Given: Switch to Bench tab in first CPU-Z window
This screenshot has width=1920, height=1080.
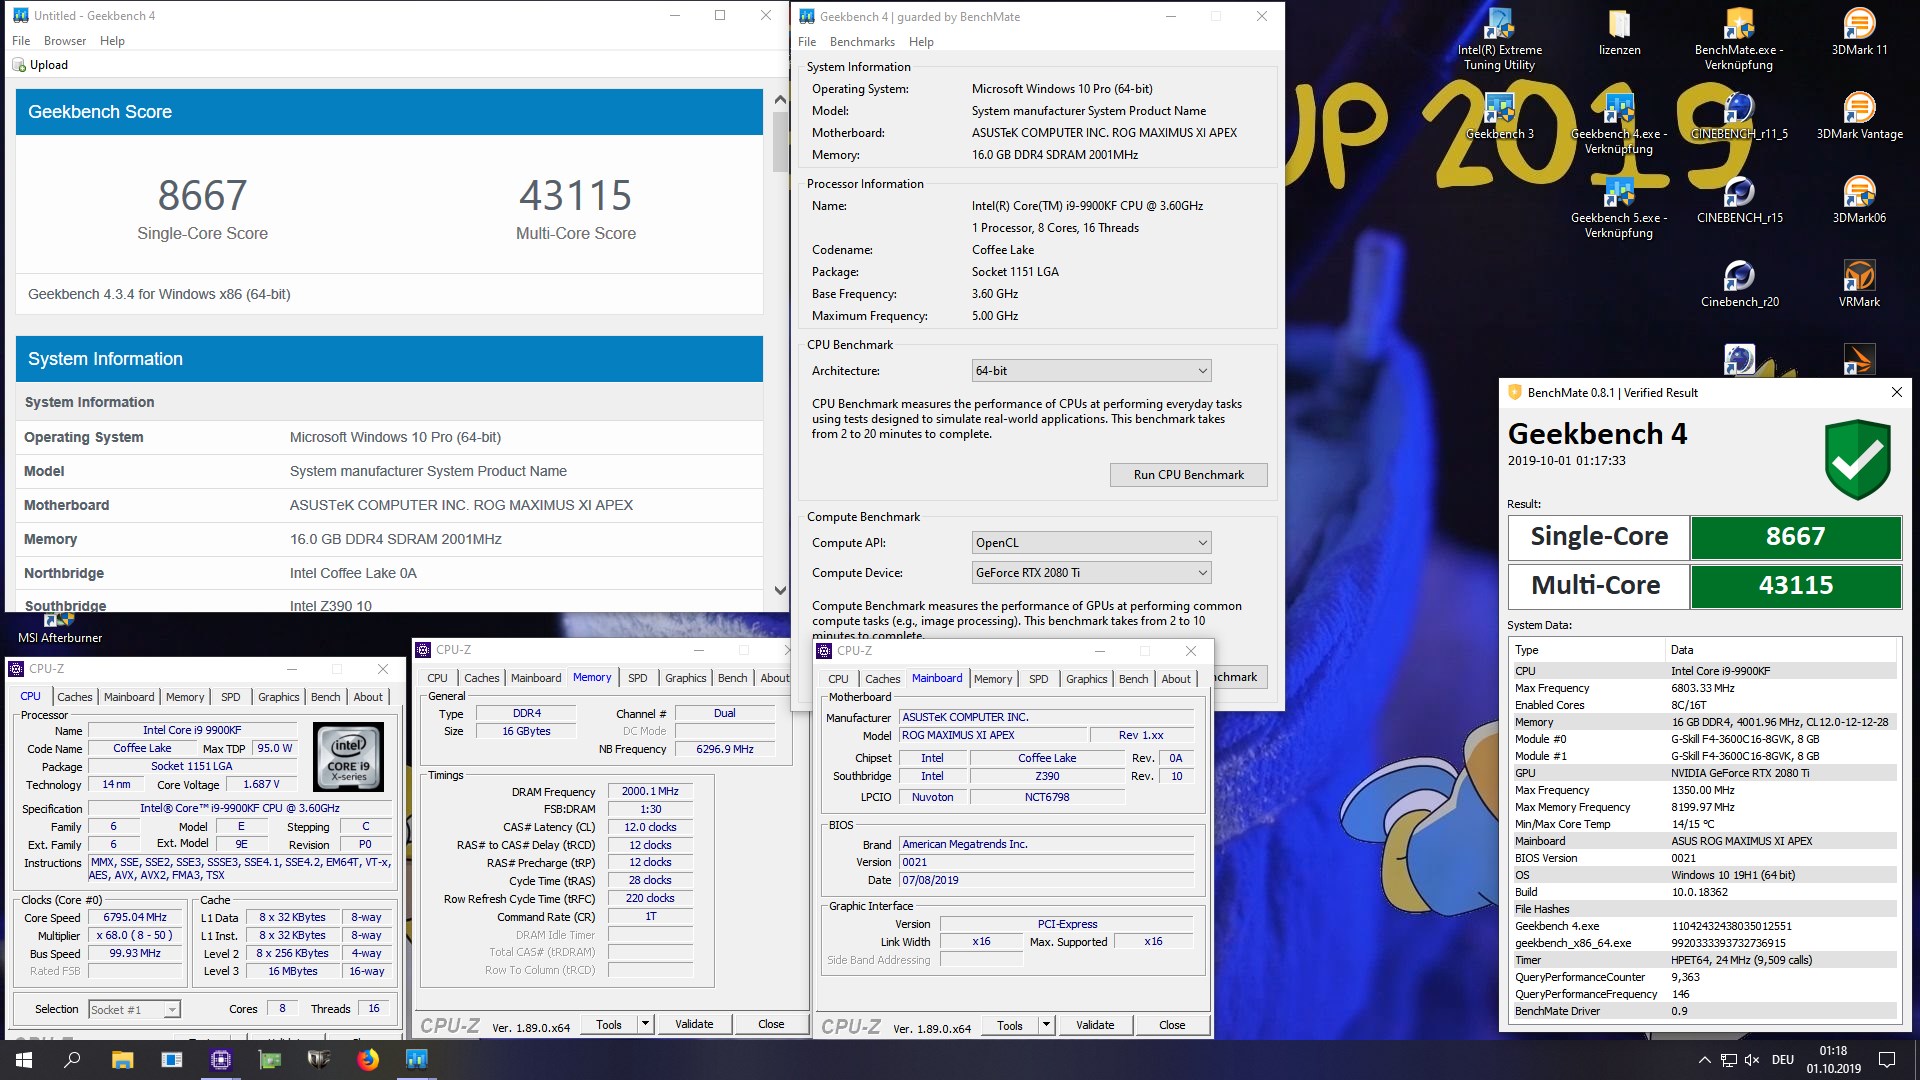Looking at the screenshot, I should 326,697.
